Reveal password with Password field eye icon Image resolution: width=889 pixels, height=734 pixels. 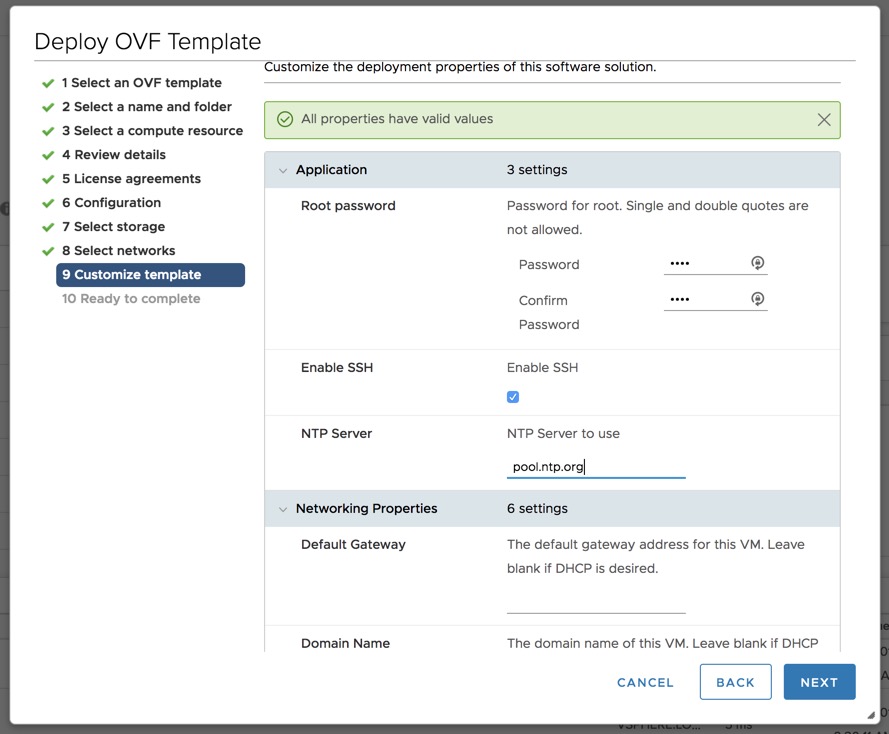coord(757,263)
